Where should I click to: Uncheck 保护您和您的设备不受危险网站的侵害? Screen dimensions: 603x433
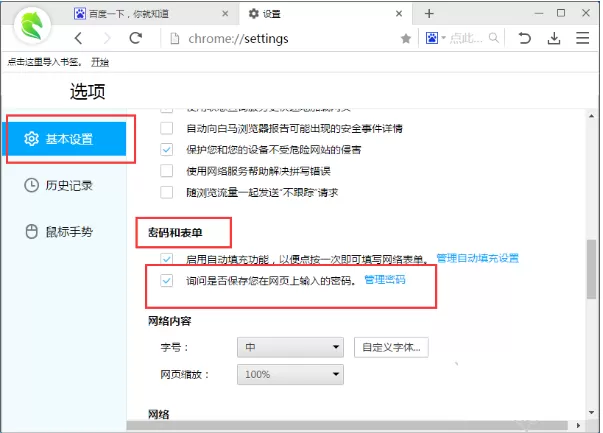pos(167,149)
